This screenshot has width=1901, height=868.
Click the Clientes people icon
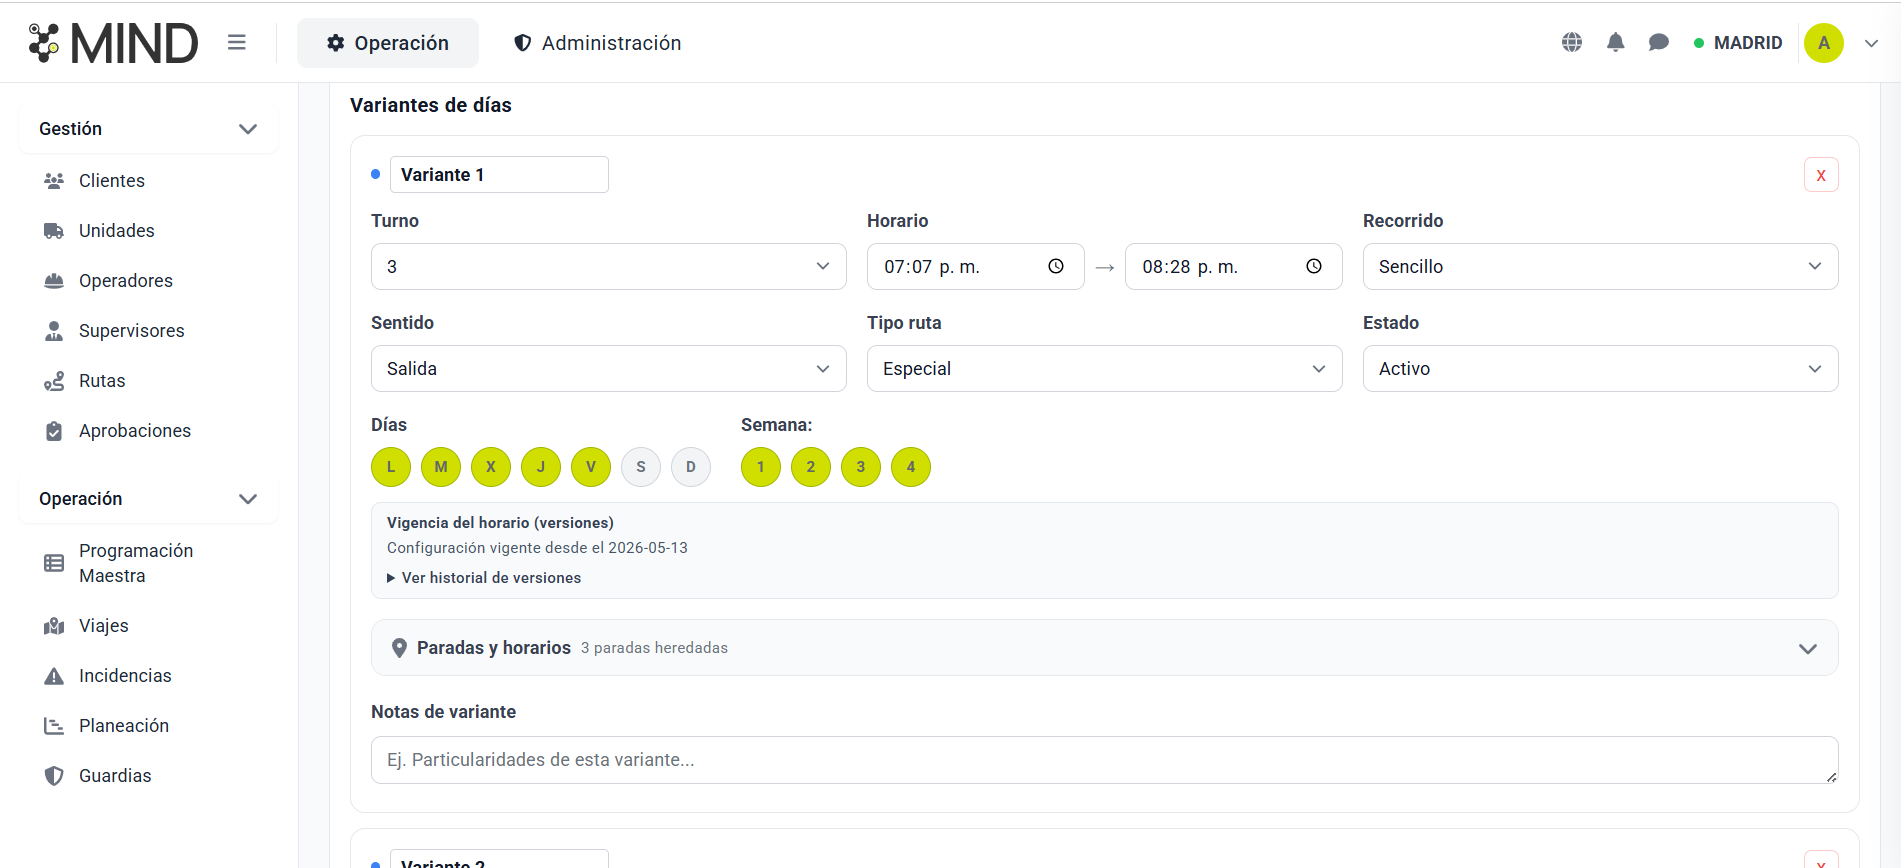54,181
